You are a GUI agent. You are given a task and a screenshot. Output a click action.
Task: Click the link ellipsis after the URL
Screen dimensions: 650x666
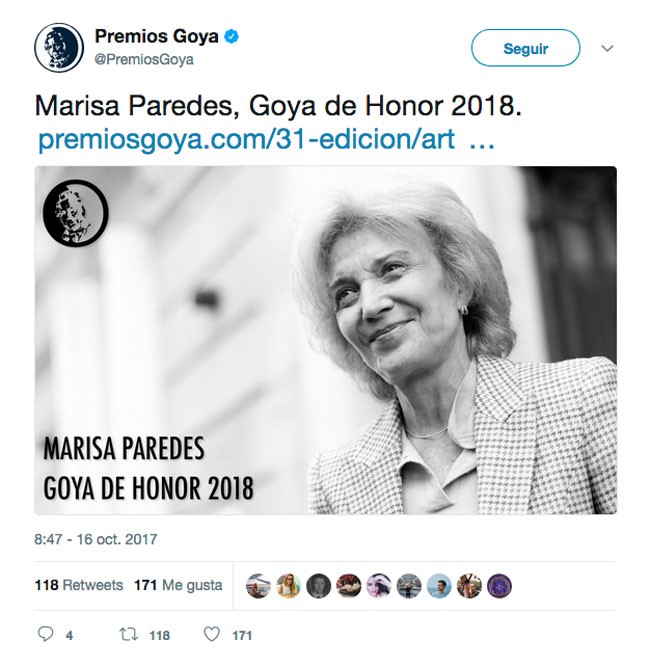pos(482,144)
